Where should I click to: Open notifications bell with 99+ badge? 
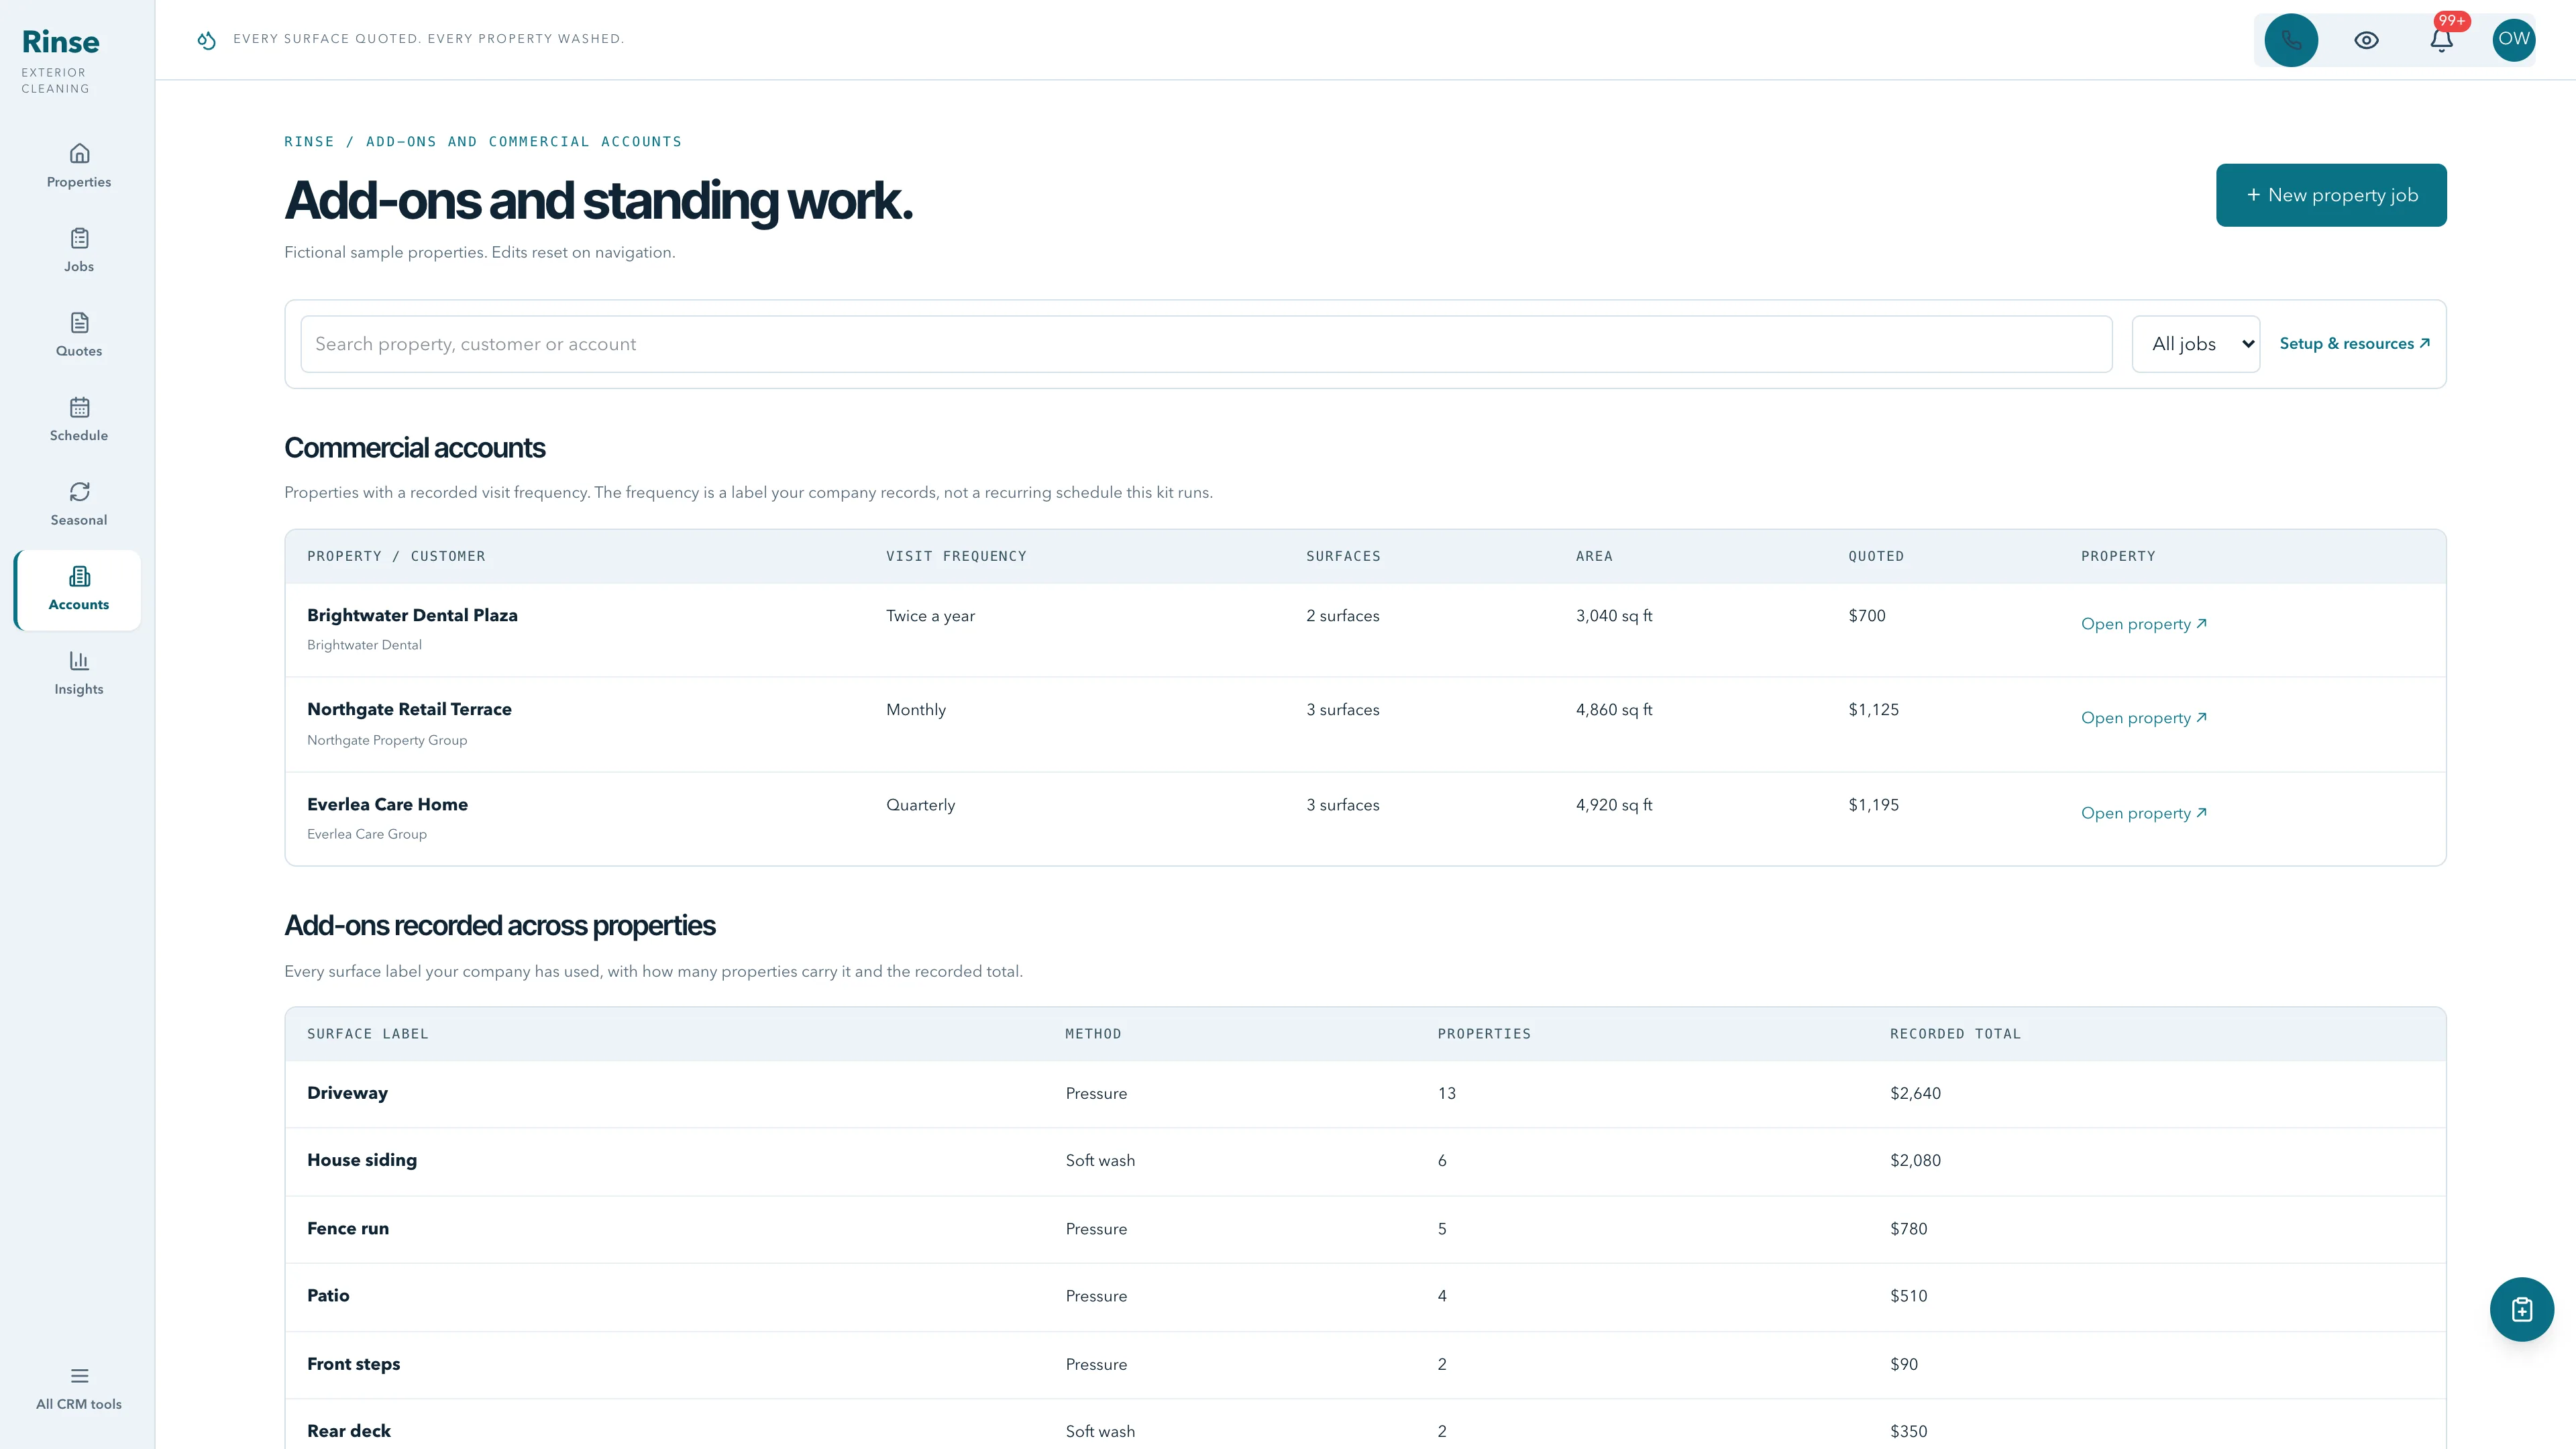(2441, 40)
